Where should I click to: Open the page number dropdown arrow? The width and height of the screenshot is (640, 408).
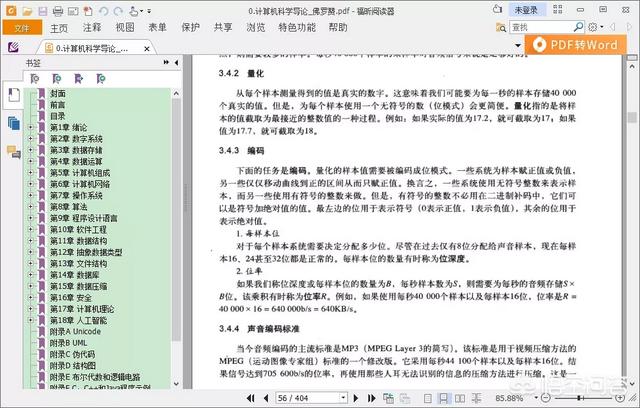[x=343, y=397]
